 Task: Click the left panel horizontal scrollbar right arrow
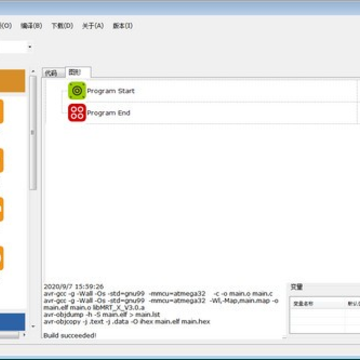click(x=24, y=335)
